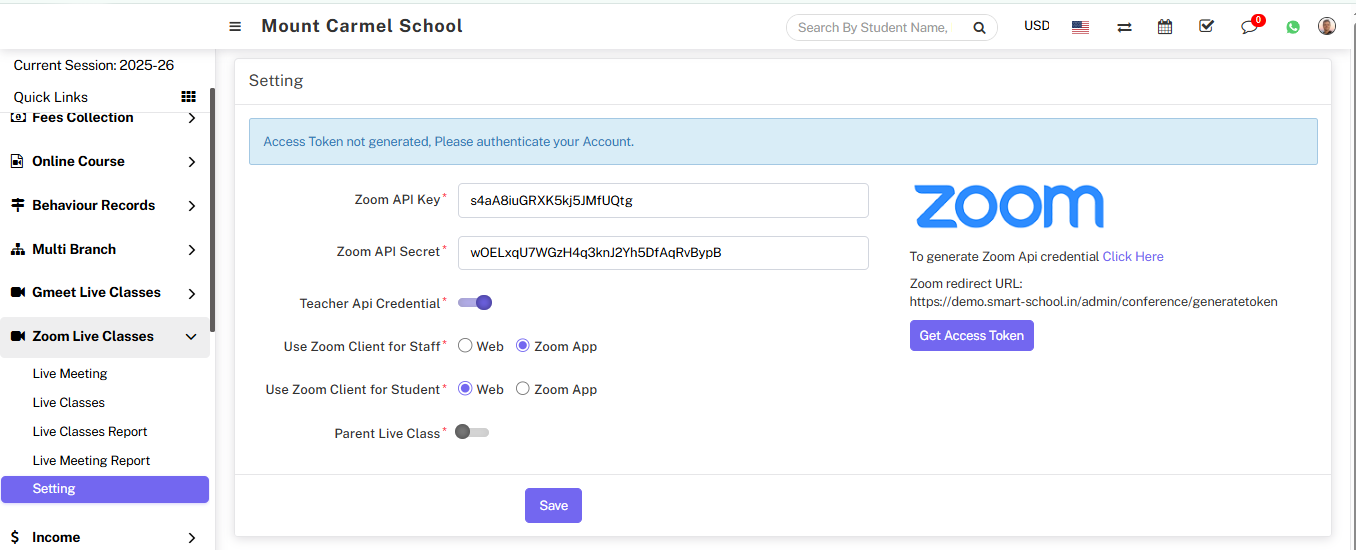Open the calendar icon in header
1356x550 pixels.
(1165, 27)
